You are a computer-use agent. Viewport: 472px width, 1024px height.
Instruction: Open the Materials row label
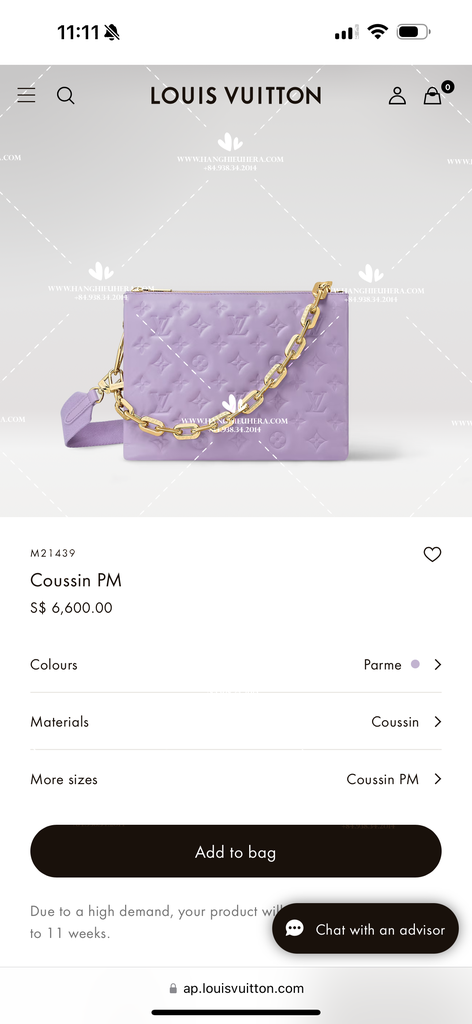coord(59,722)
